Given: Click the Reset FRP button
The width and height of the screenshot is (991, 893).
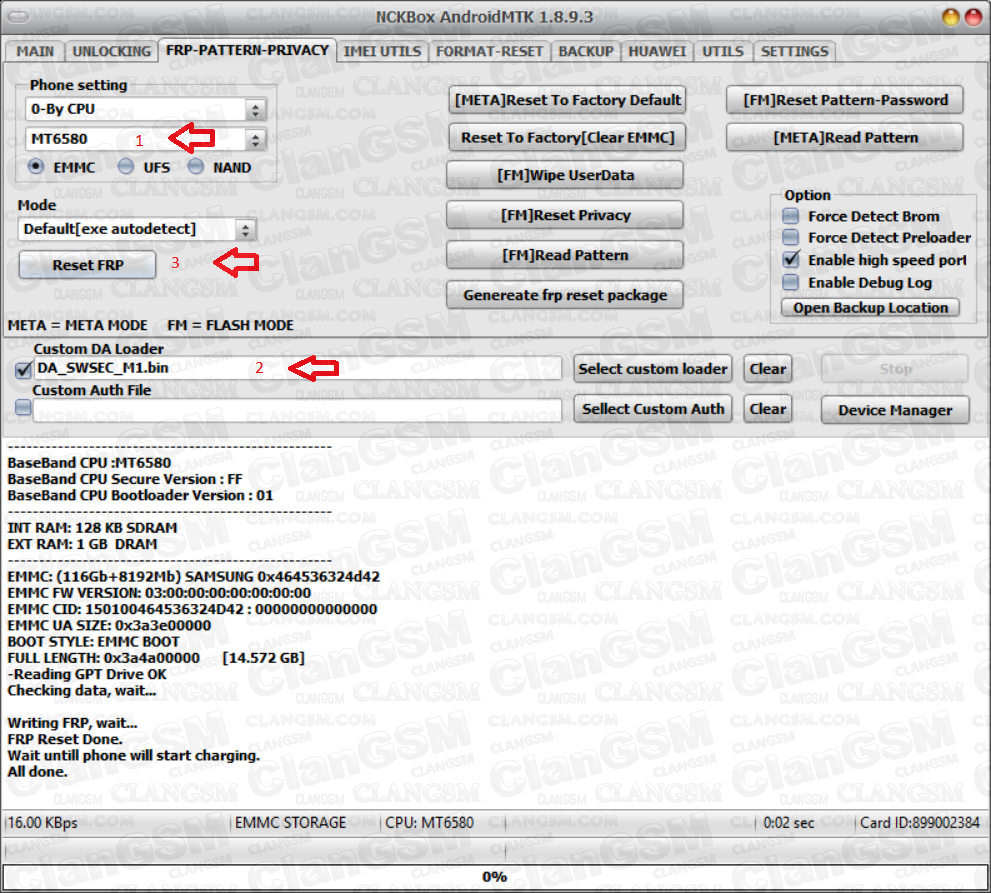Looking at the screenshot, I should (x=87, y=264).
